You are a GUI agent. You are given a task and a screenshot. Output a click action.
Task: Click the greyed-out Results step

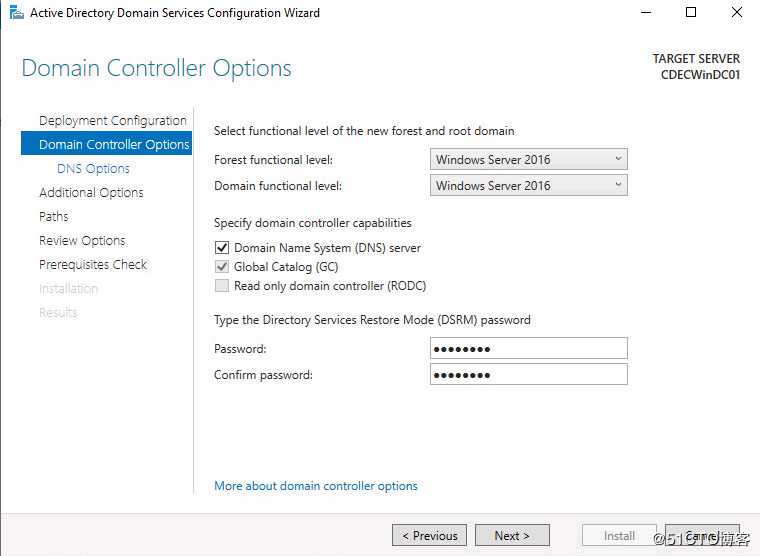58,312
